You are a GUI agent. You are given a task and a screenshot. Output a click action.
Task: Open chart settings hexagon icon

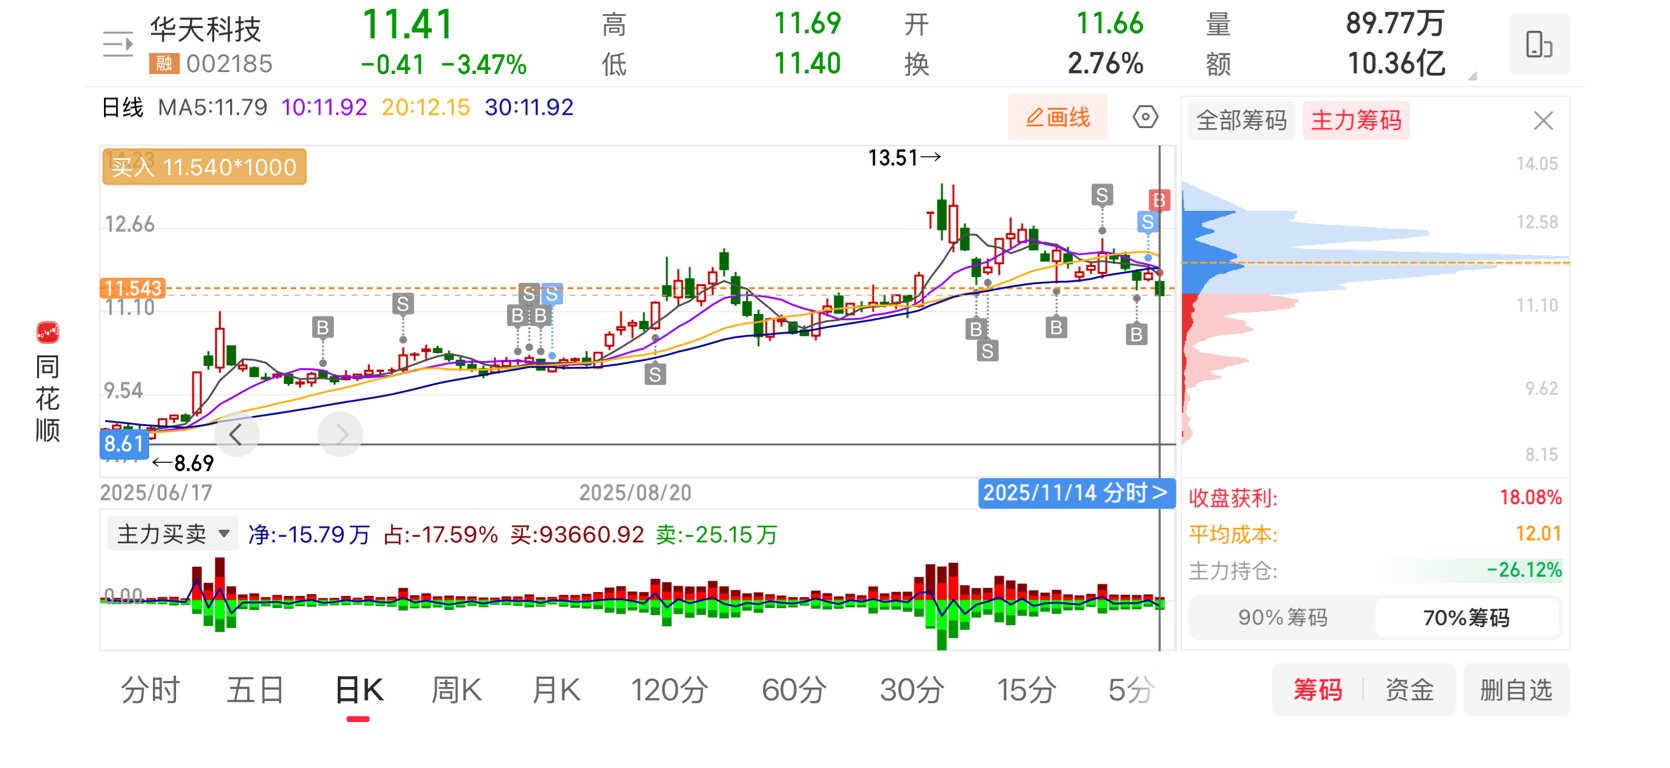[1145, 118]
